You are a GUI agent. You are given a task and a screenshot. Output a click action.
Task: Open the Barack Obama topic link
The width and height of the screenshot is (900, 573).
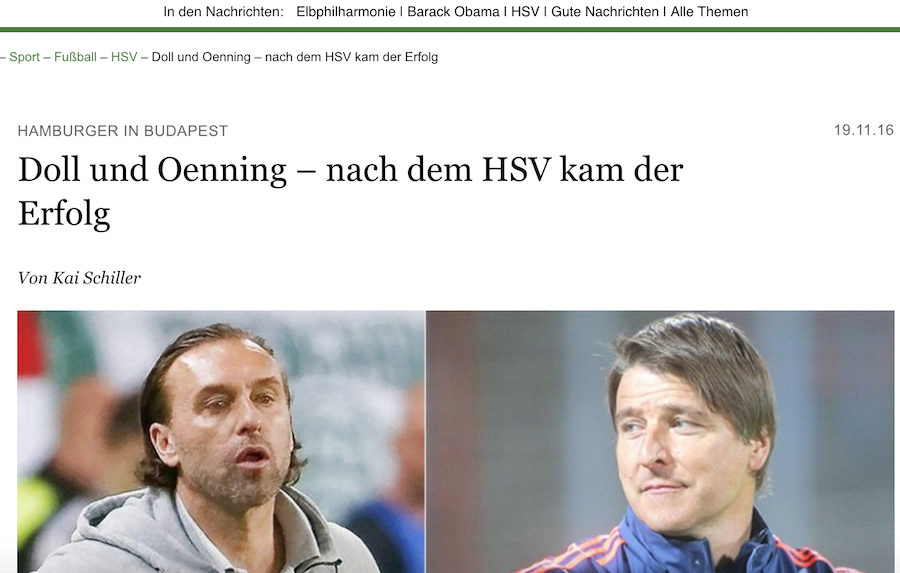[453, 12]
